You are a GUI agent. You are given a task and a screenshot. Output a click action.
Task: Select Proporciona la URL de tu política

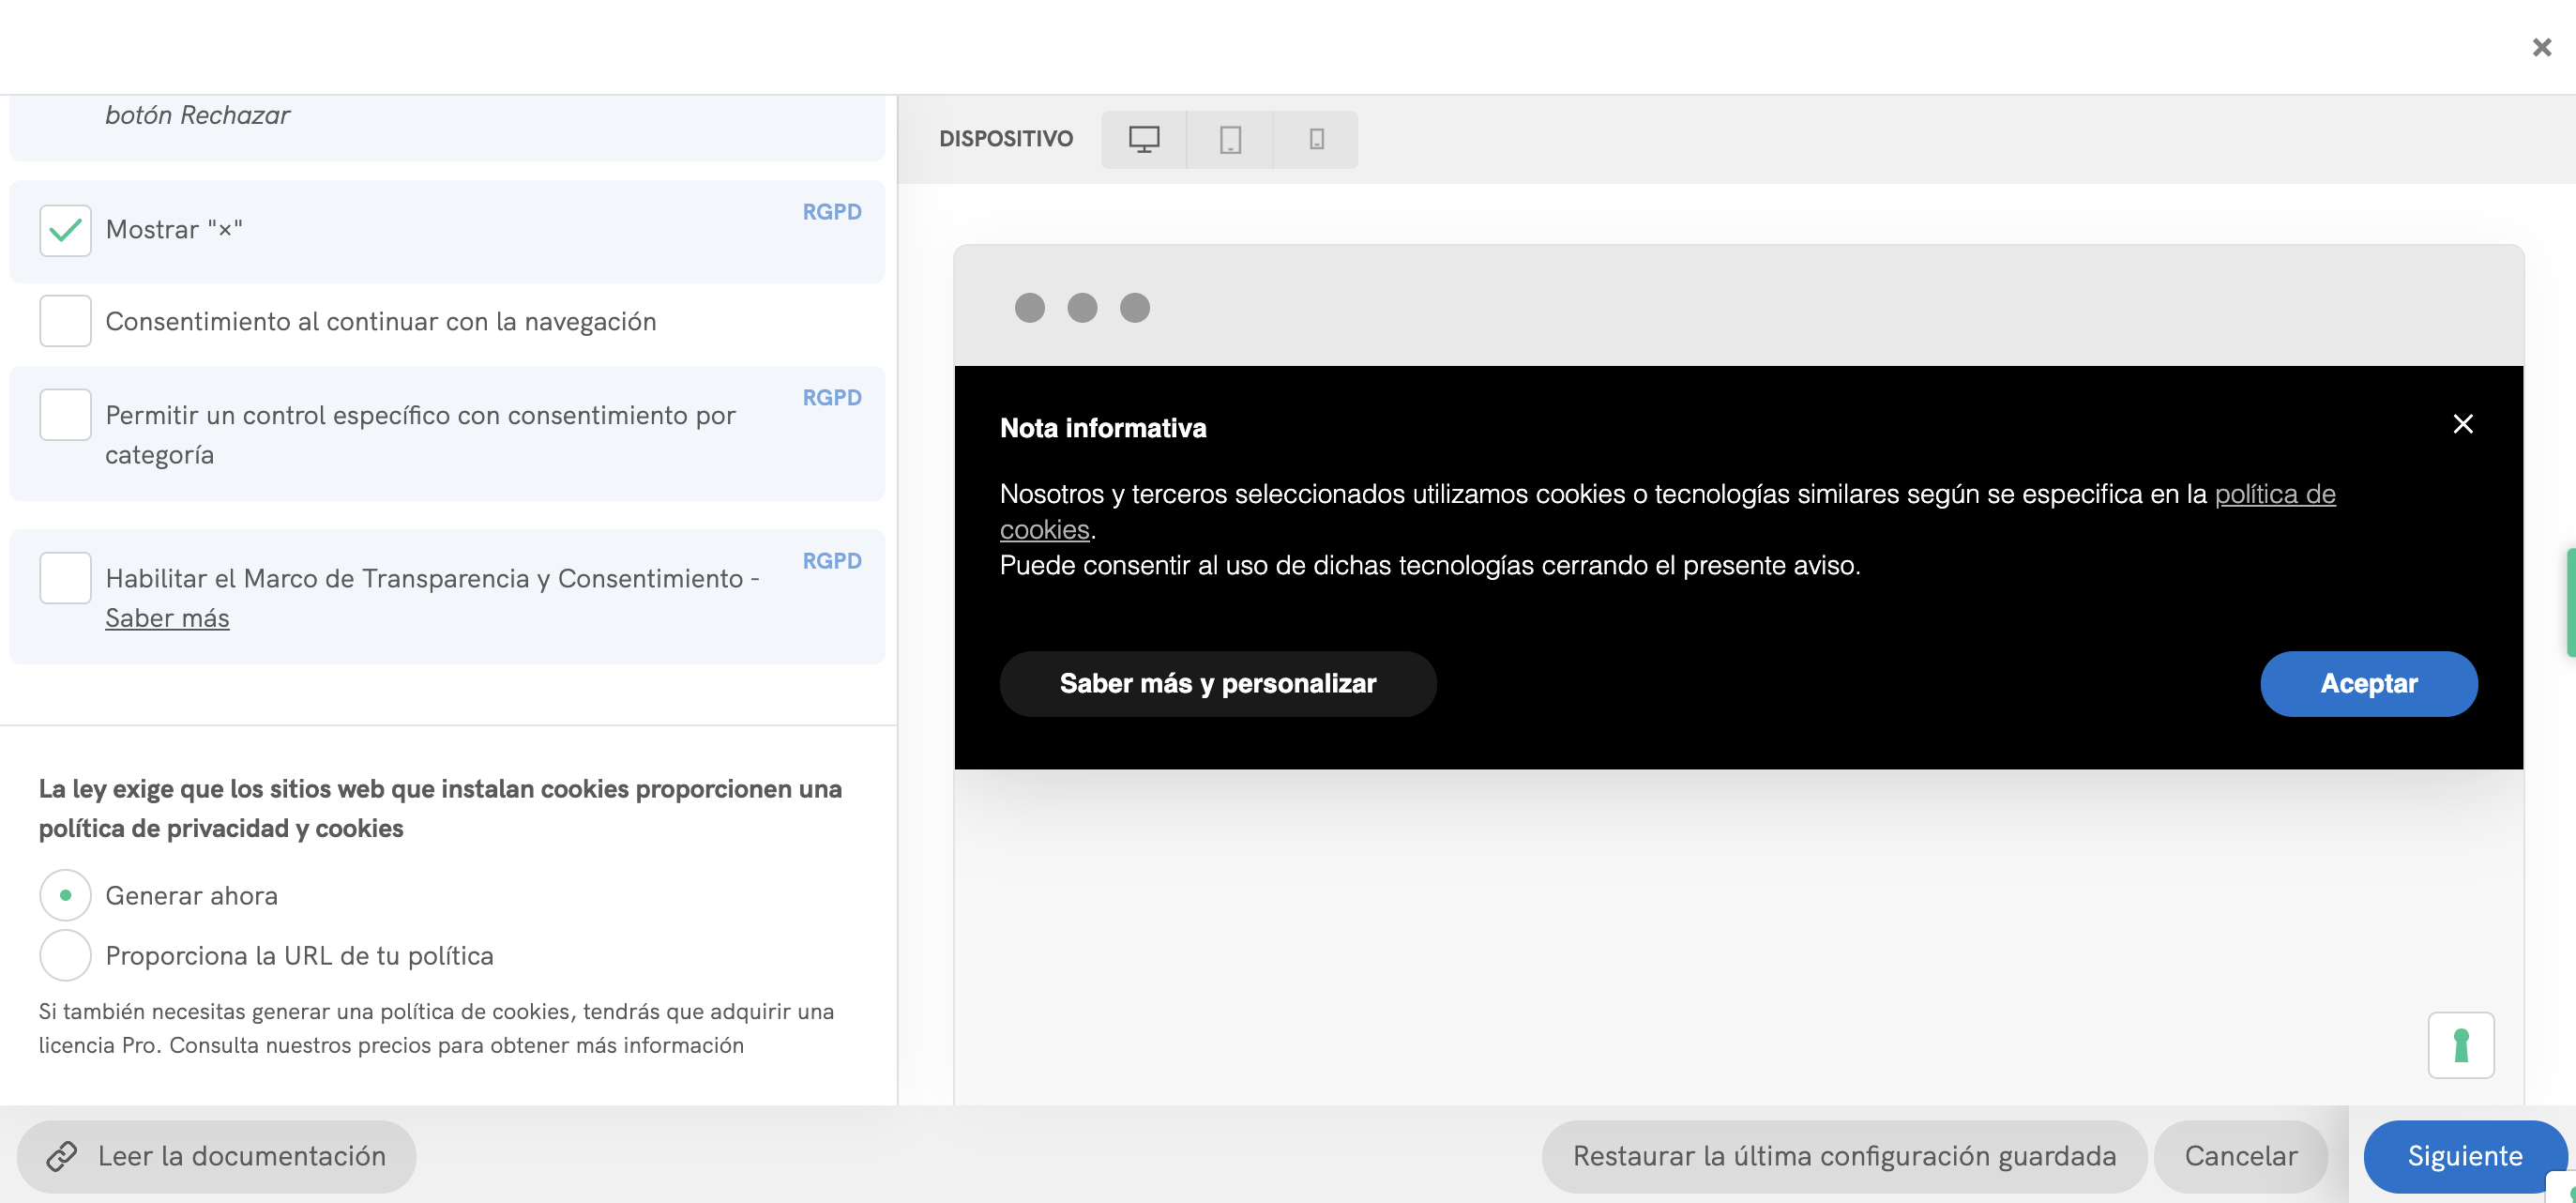65,955
